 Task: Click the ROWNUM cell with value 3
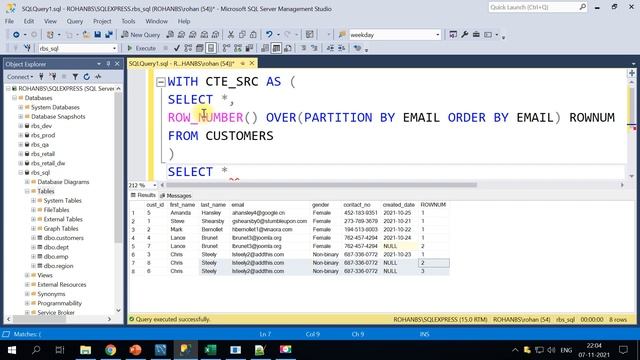click(x=434, y=271)
